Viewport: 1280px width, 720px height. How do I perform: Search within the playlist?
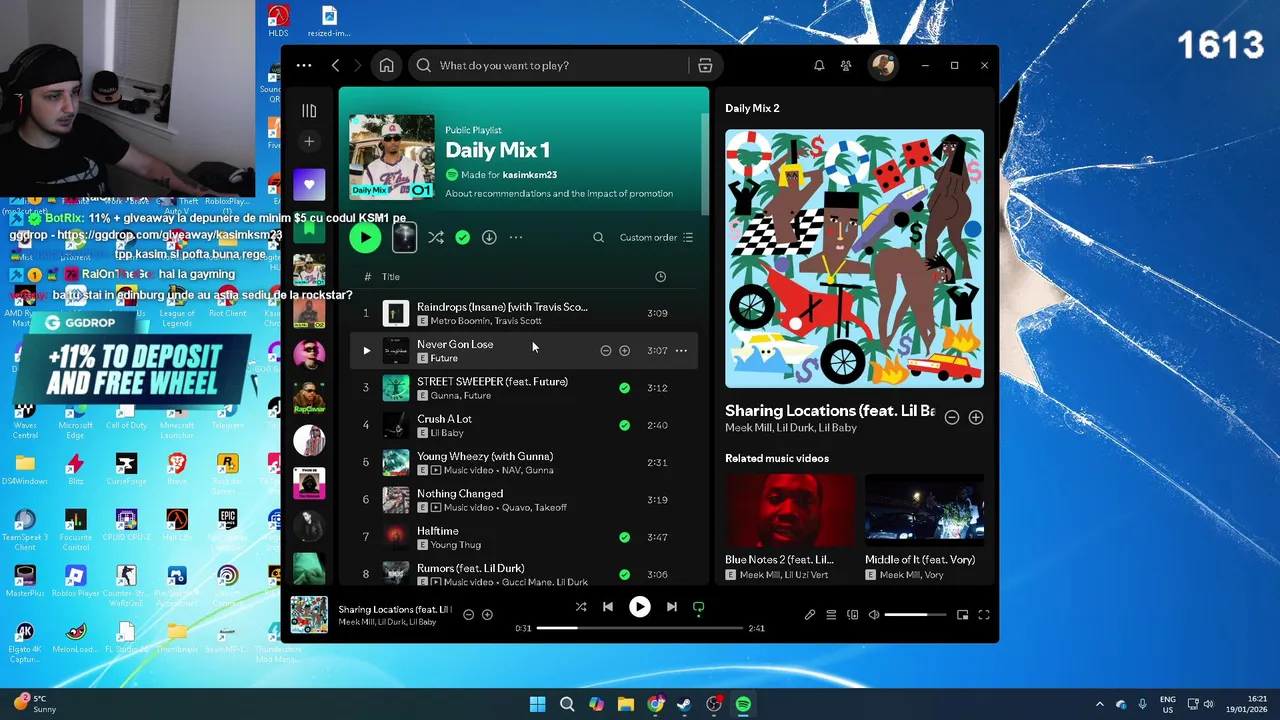pyautogui.click(x=598, y=237)
